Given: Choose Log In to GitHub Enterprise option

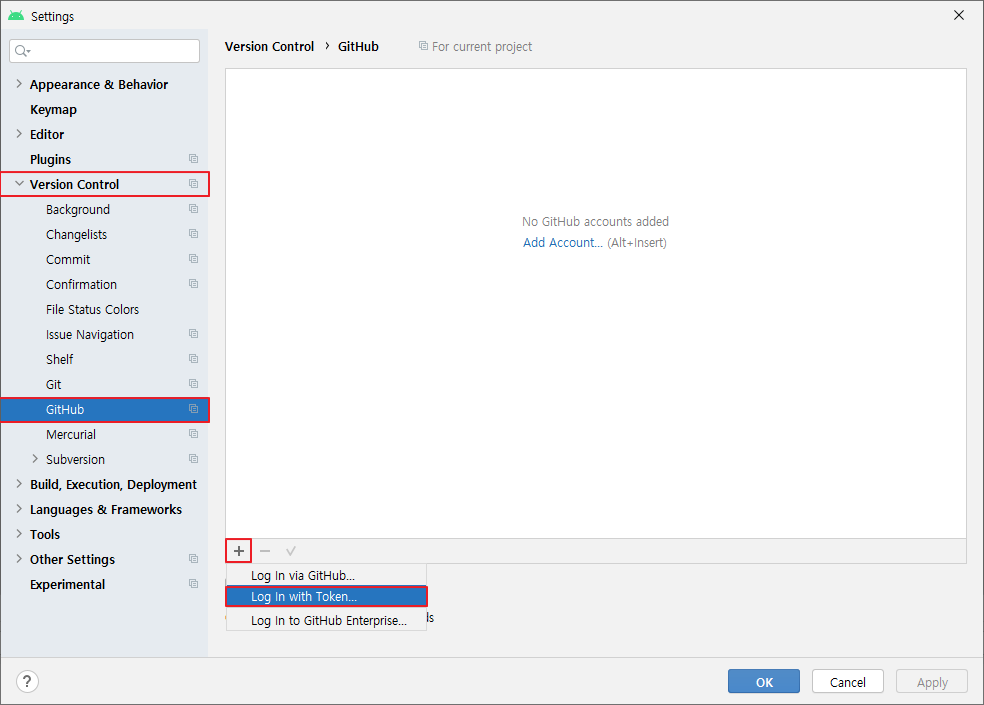Looking at the screenshot, I should [326, 620].
